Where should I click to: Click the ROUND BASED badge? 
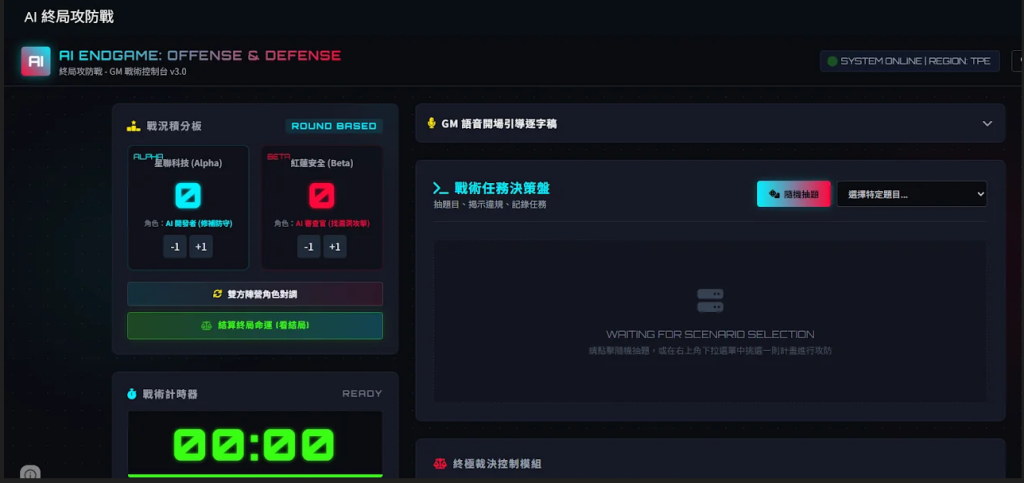click(334, 126)
